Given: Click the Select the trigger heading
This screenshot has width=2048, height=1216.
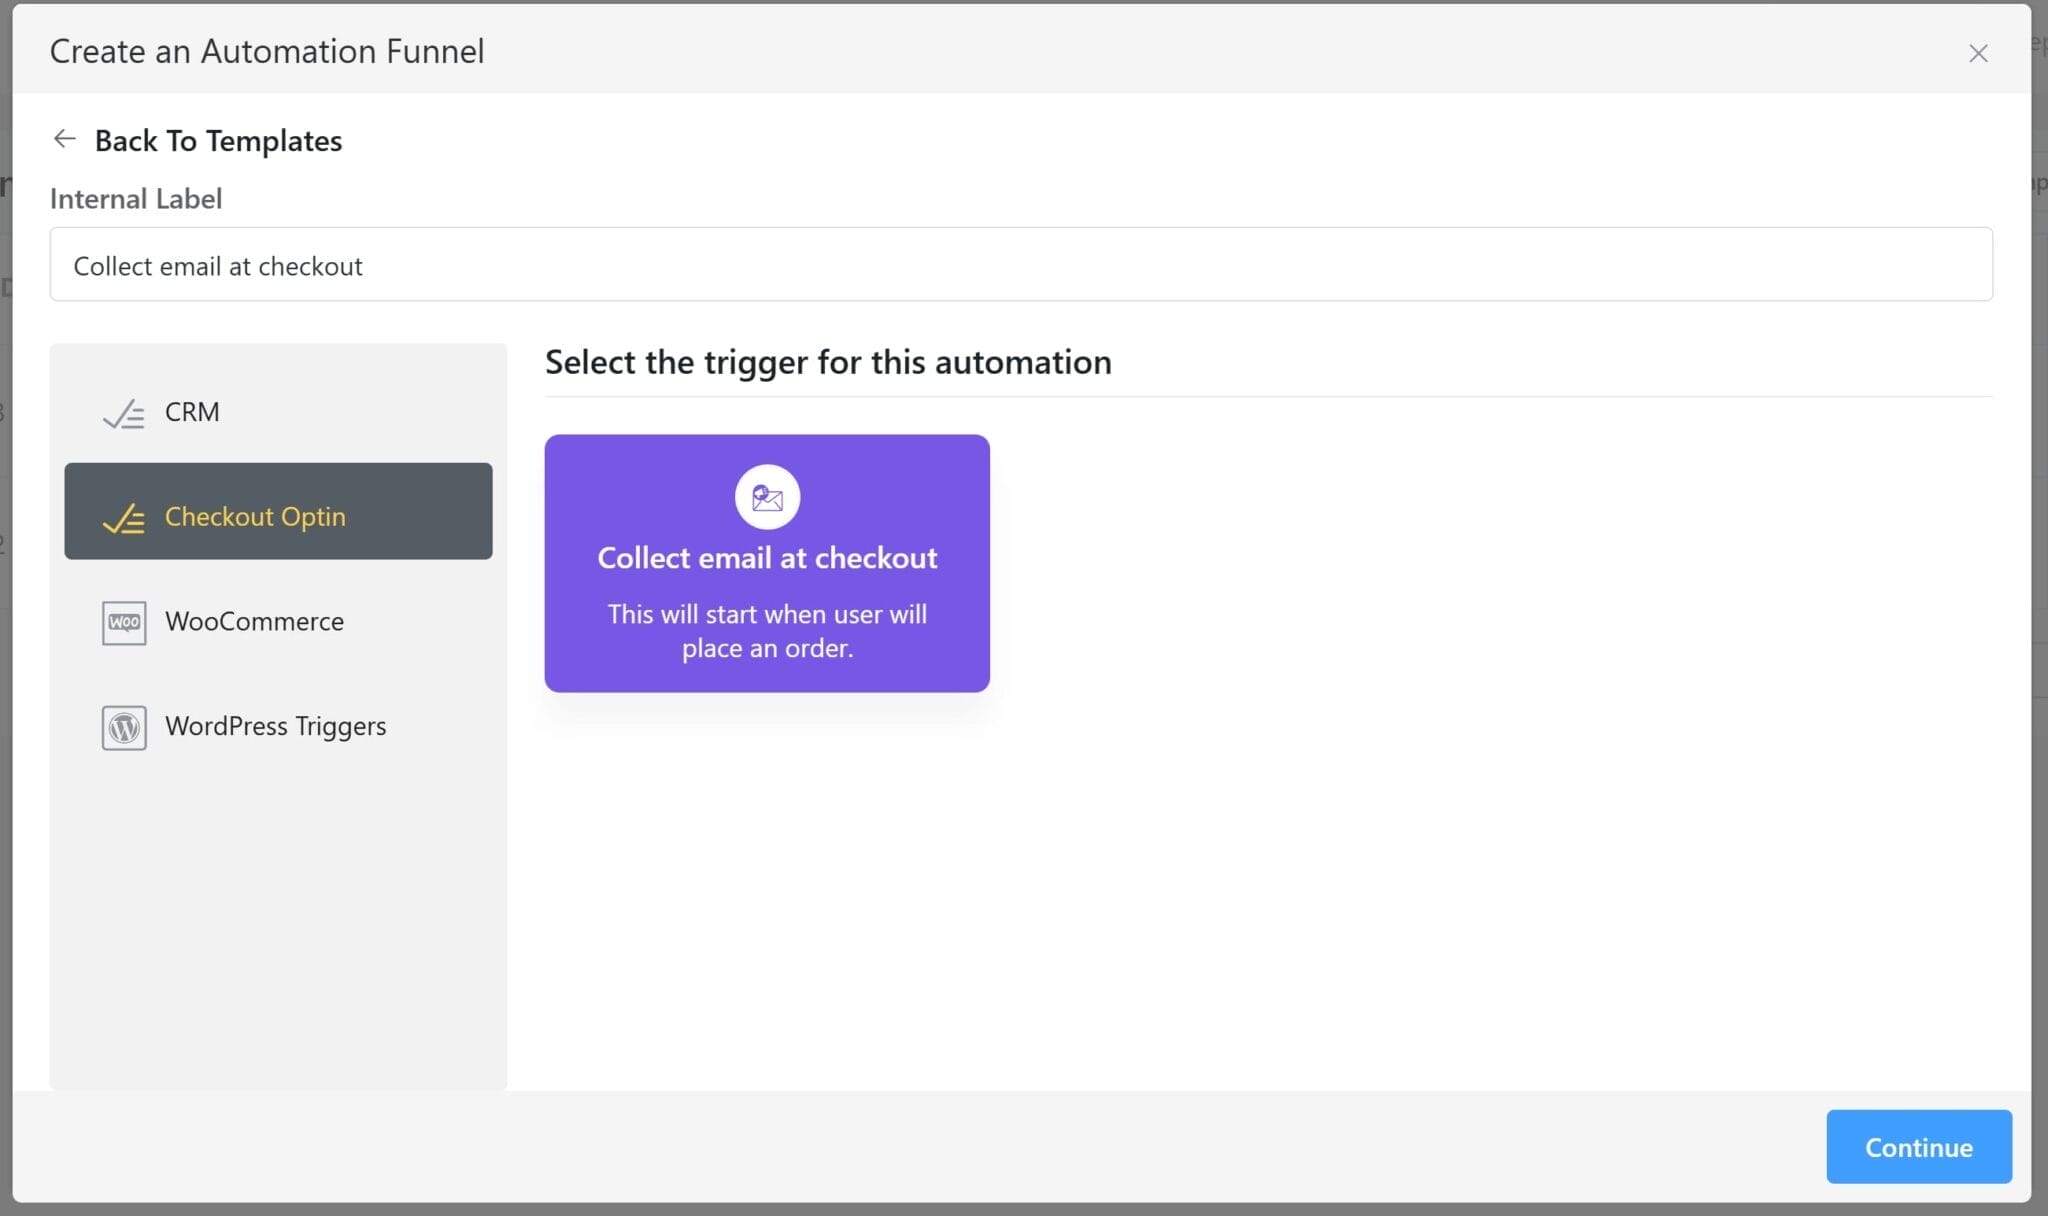Looking at the screenshot, I should click(x=828, y=362).
